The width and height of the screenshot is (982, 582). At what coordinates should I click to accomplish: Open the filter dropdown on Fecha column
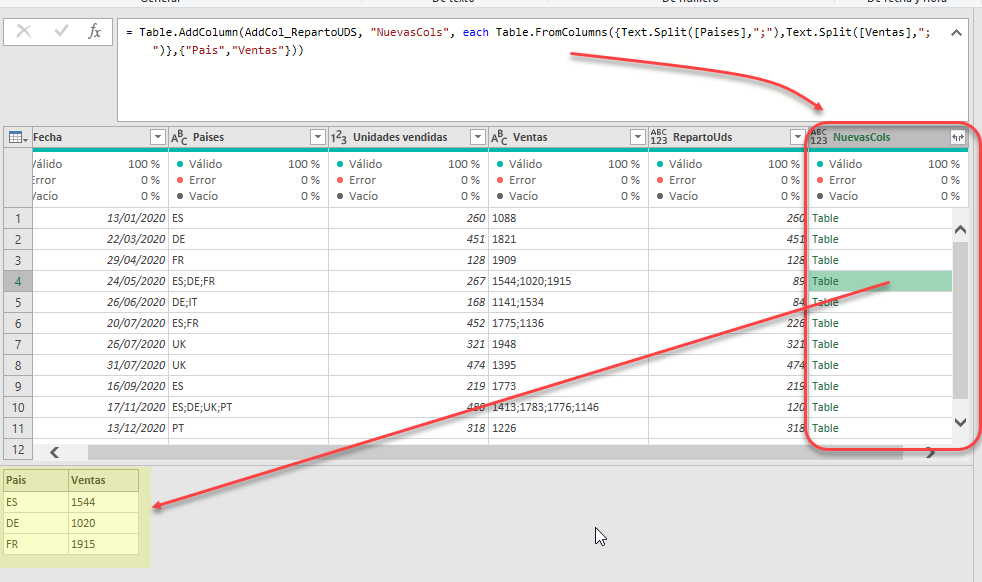click(x=158, y=136)
